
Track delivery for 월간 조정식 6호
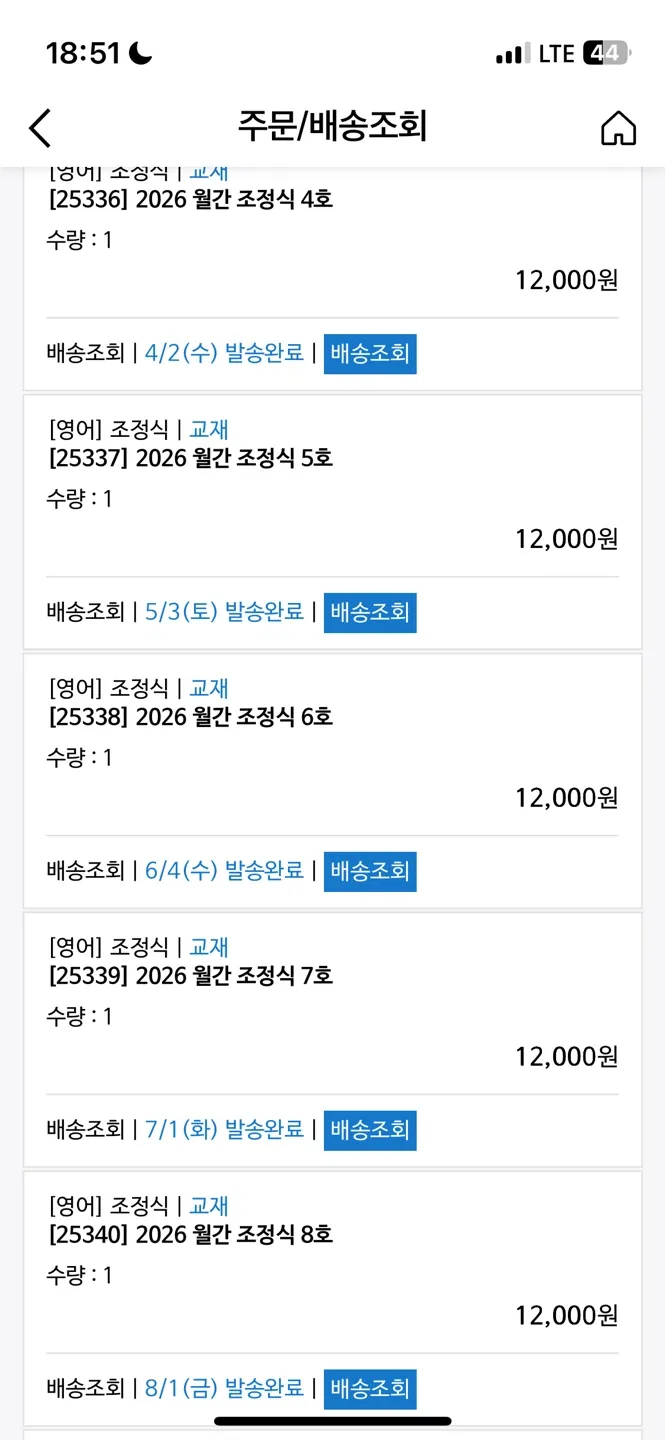point(370,871)
